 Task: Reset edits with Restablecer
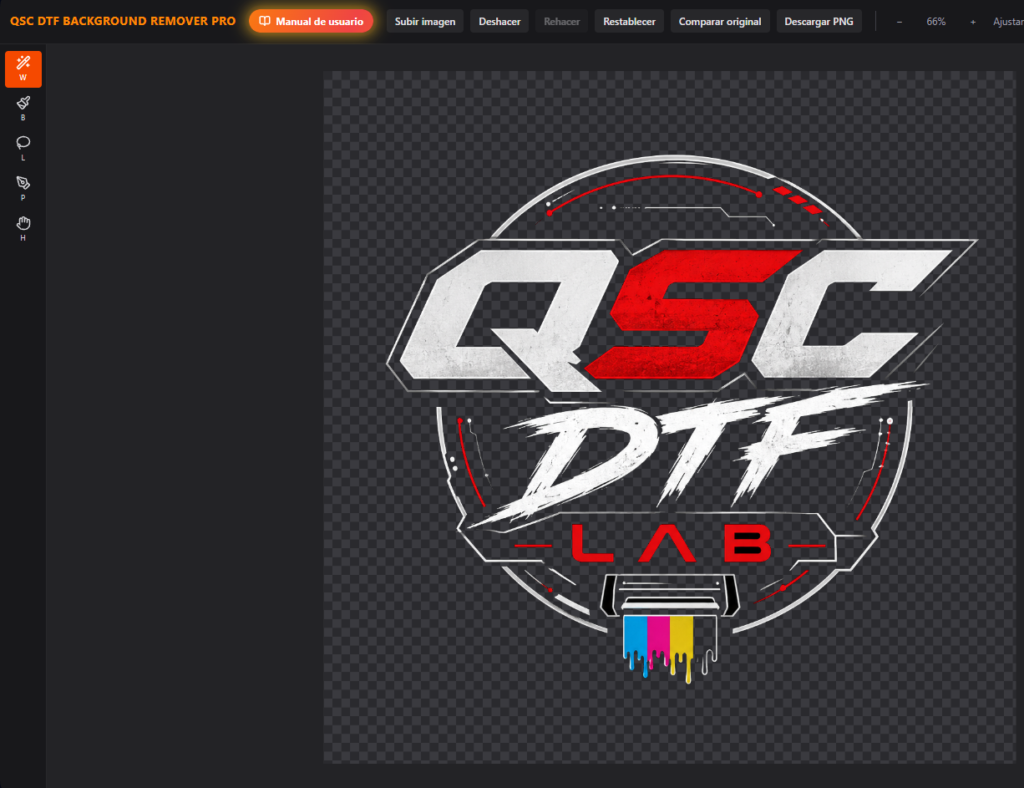(629, 22)
